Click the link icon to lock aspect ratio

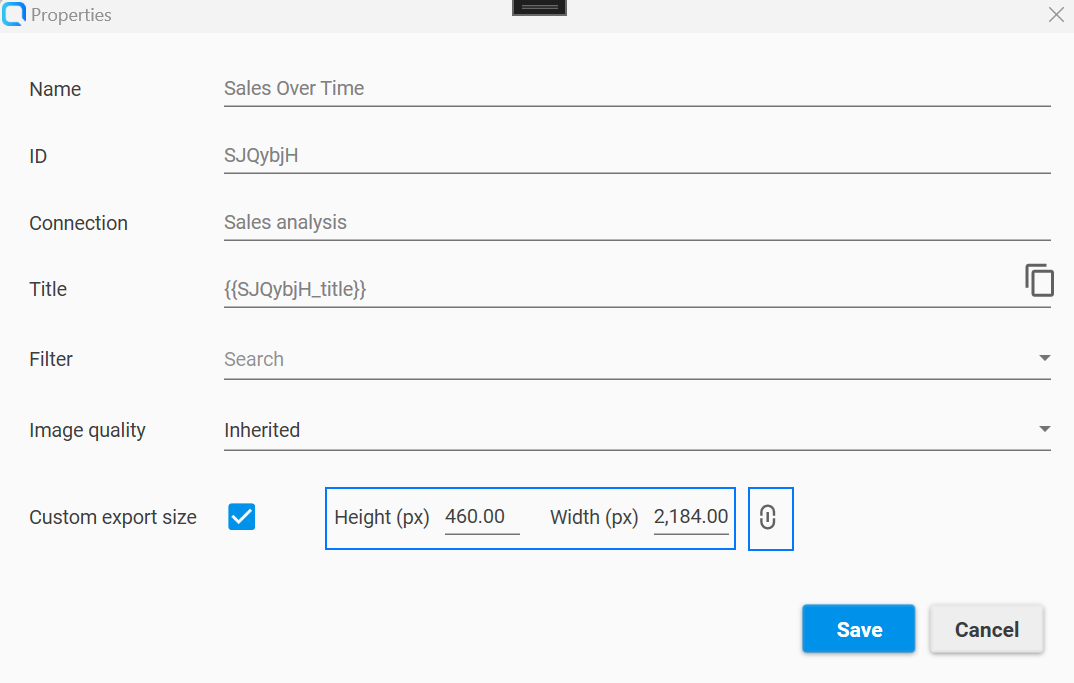770,518
